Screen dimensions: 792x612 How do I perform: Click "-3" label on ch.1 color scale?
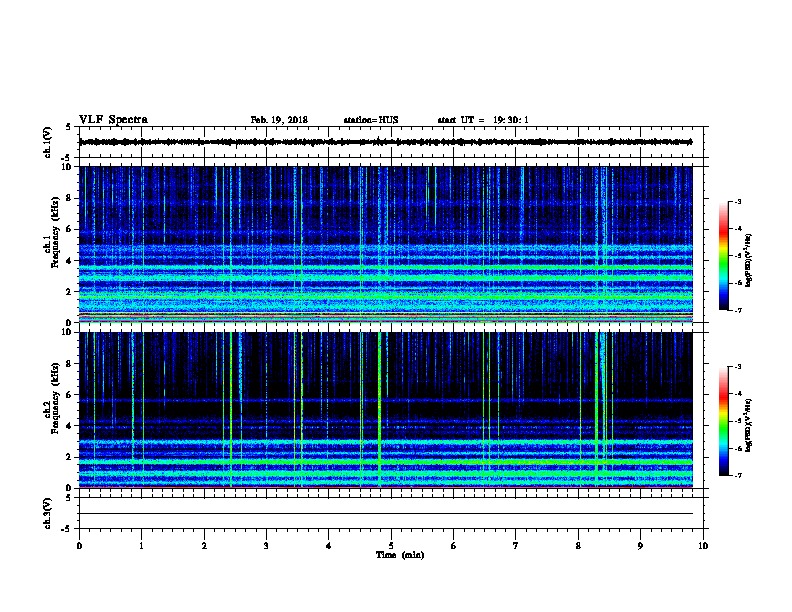737,202
